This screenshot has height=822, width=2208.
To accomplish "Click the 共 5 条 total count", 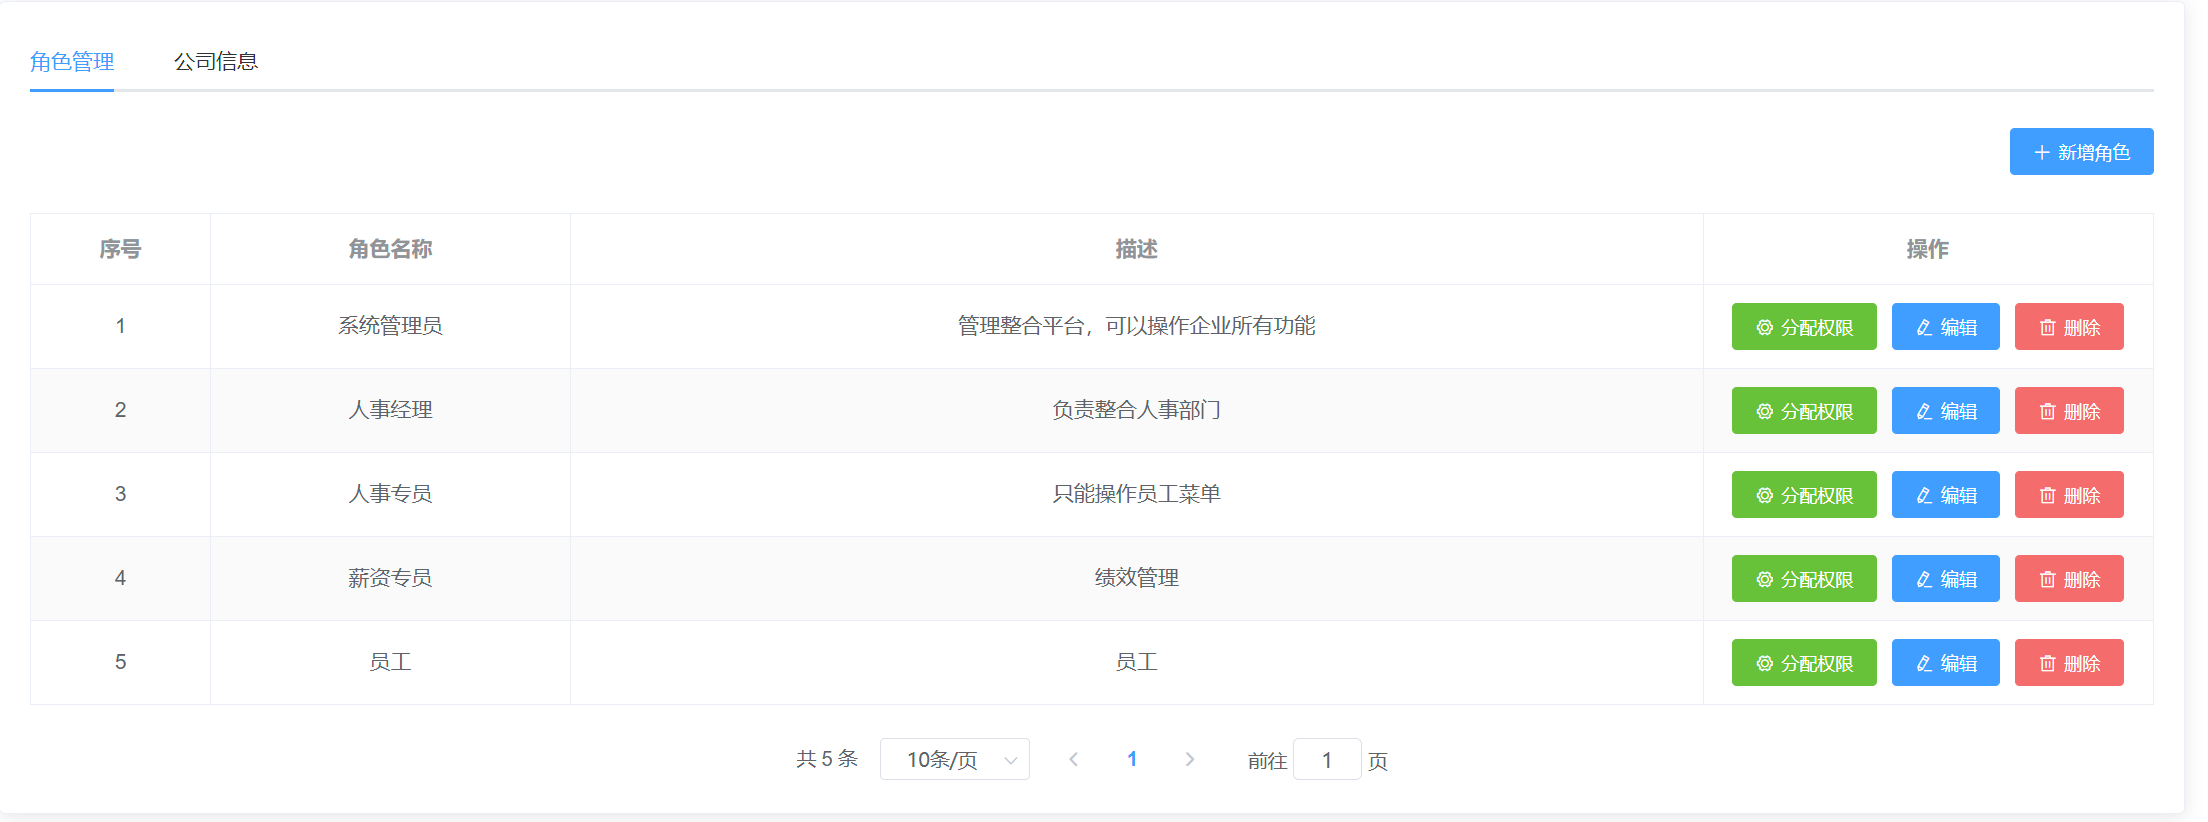I will click(827, 759).
